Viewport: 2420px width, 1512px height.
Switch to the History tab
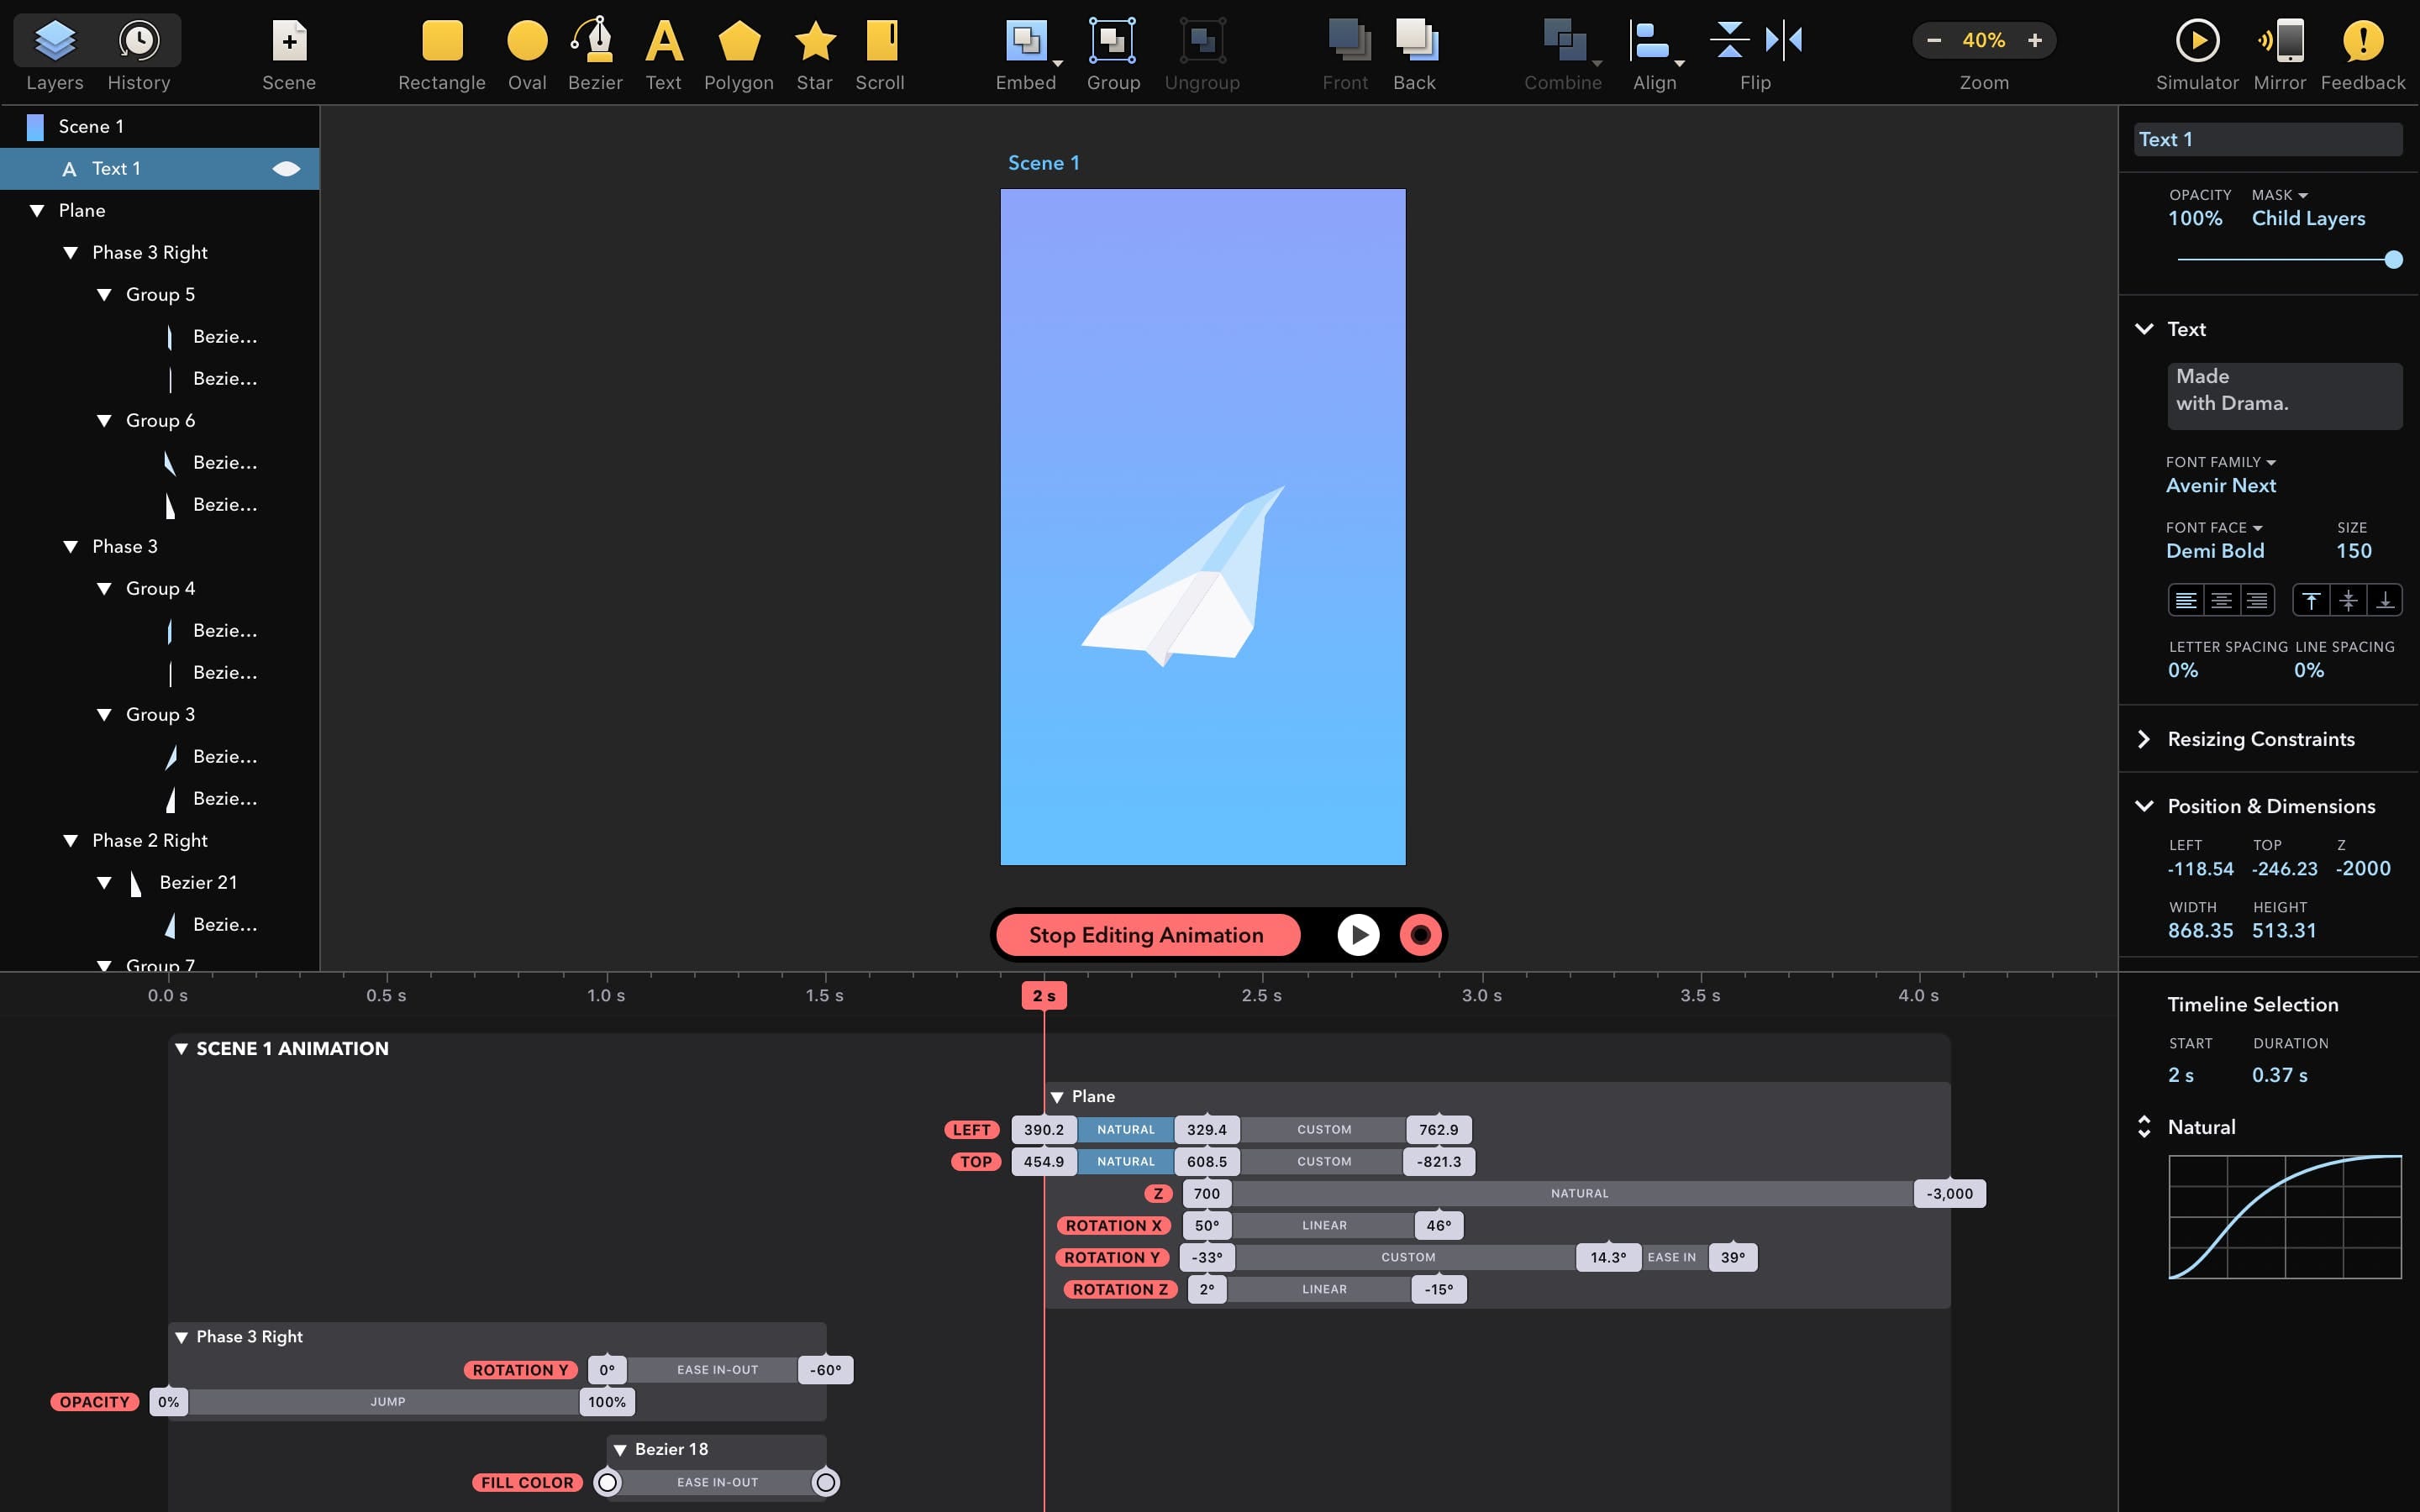tap(139, 42)
